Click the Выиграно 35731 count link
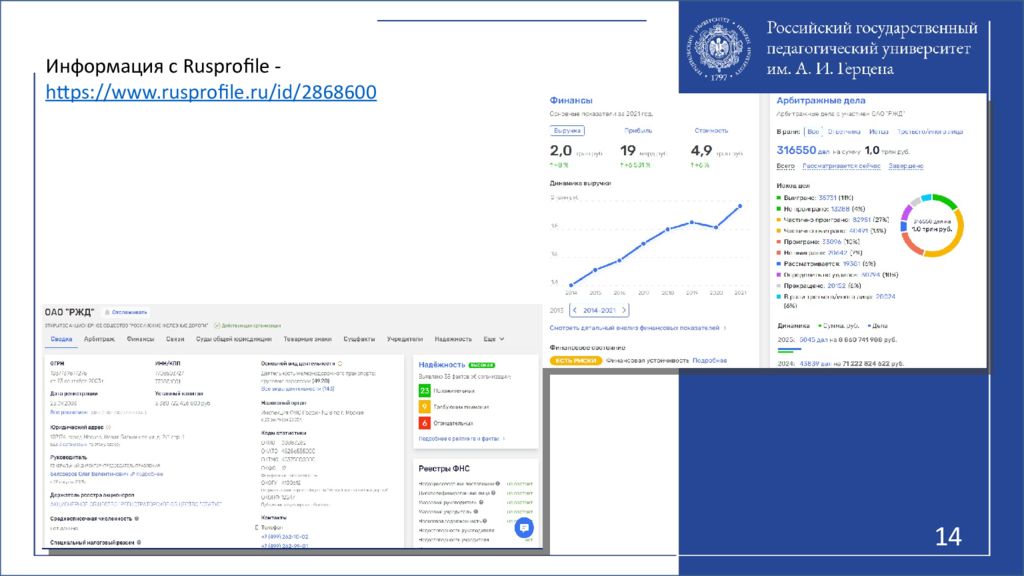This screenshot has width=1024, height=576. 827,197
